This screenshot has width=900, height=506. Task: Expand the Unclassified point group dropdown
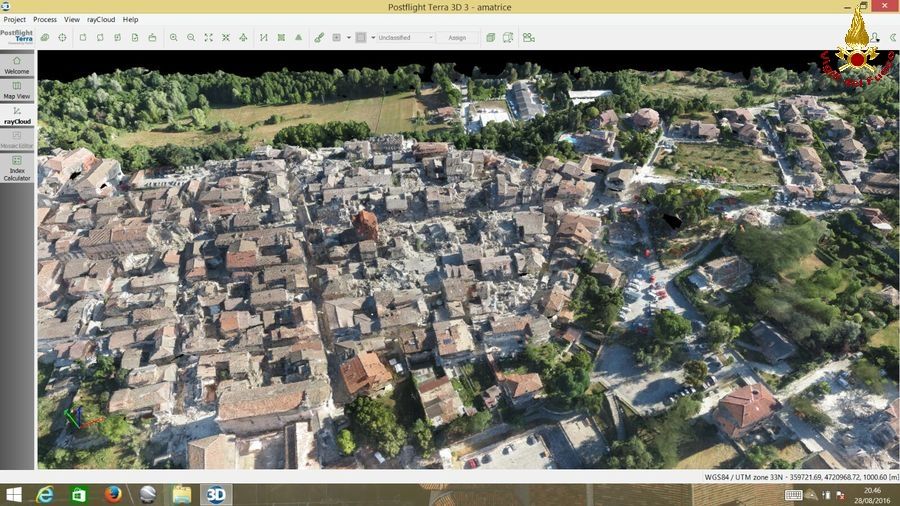tap(403, 38)
